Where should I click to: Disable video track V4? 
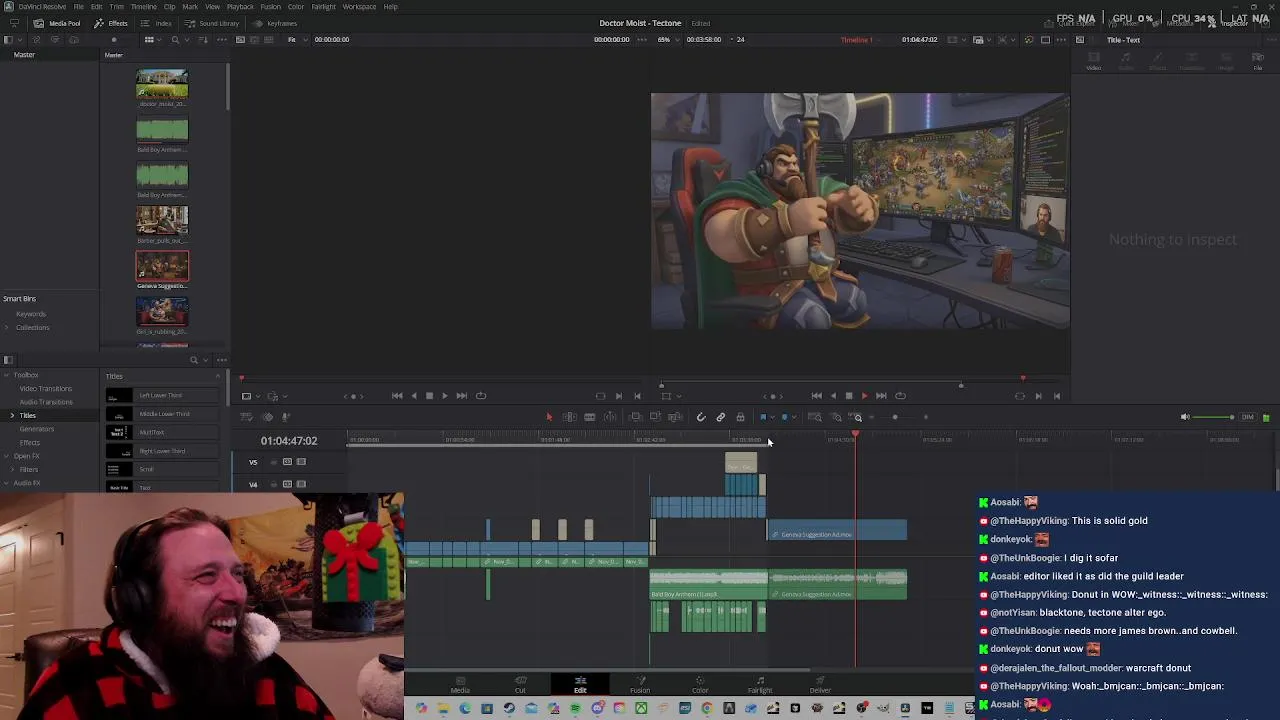tap(301, 485)
